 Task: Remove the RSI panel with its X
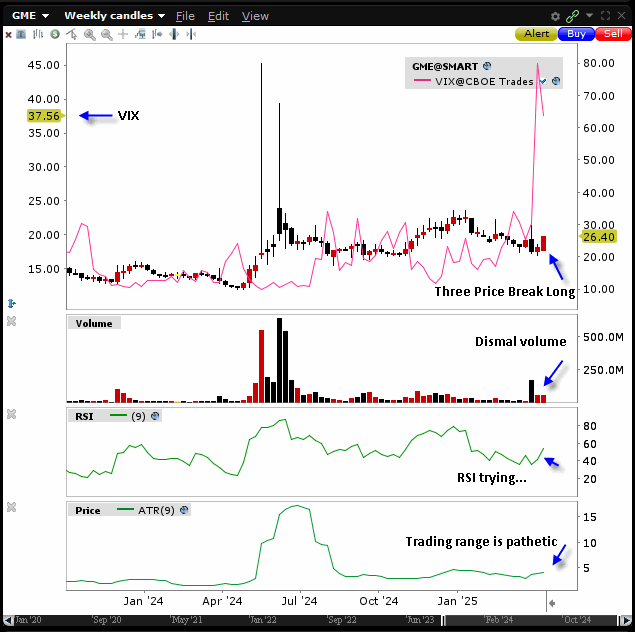[11, 414]
